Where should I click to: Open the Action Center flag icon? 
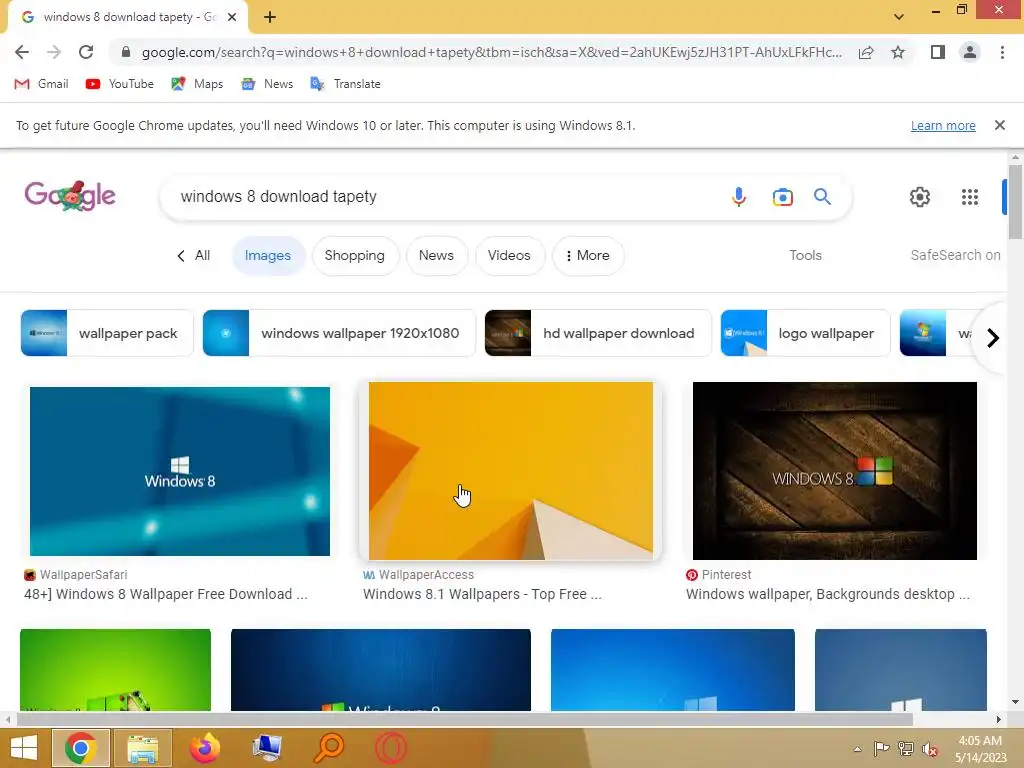881,749
